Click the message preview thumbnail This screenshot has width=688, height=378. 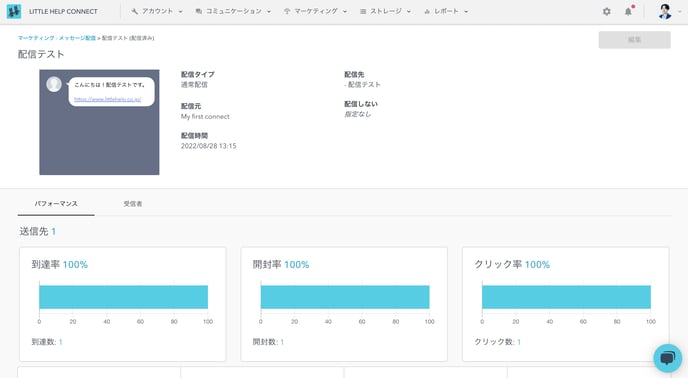(99, 122)
